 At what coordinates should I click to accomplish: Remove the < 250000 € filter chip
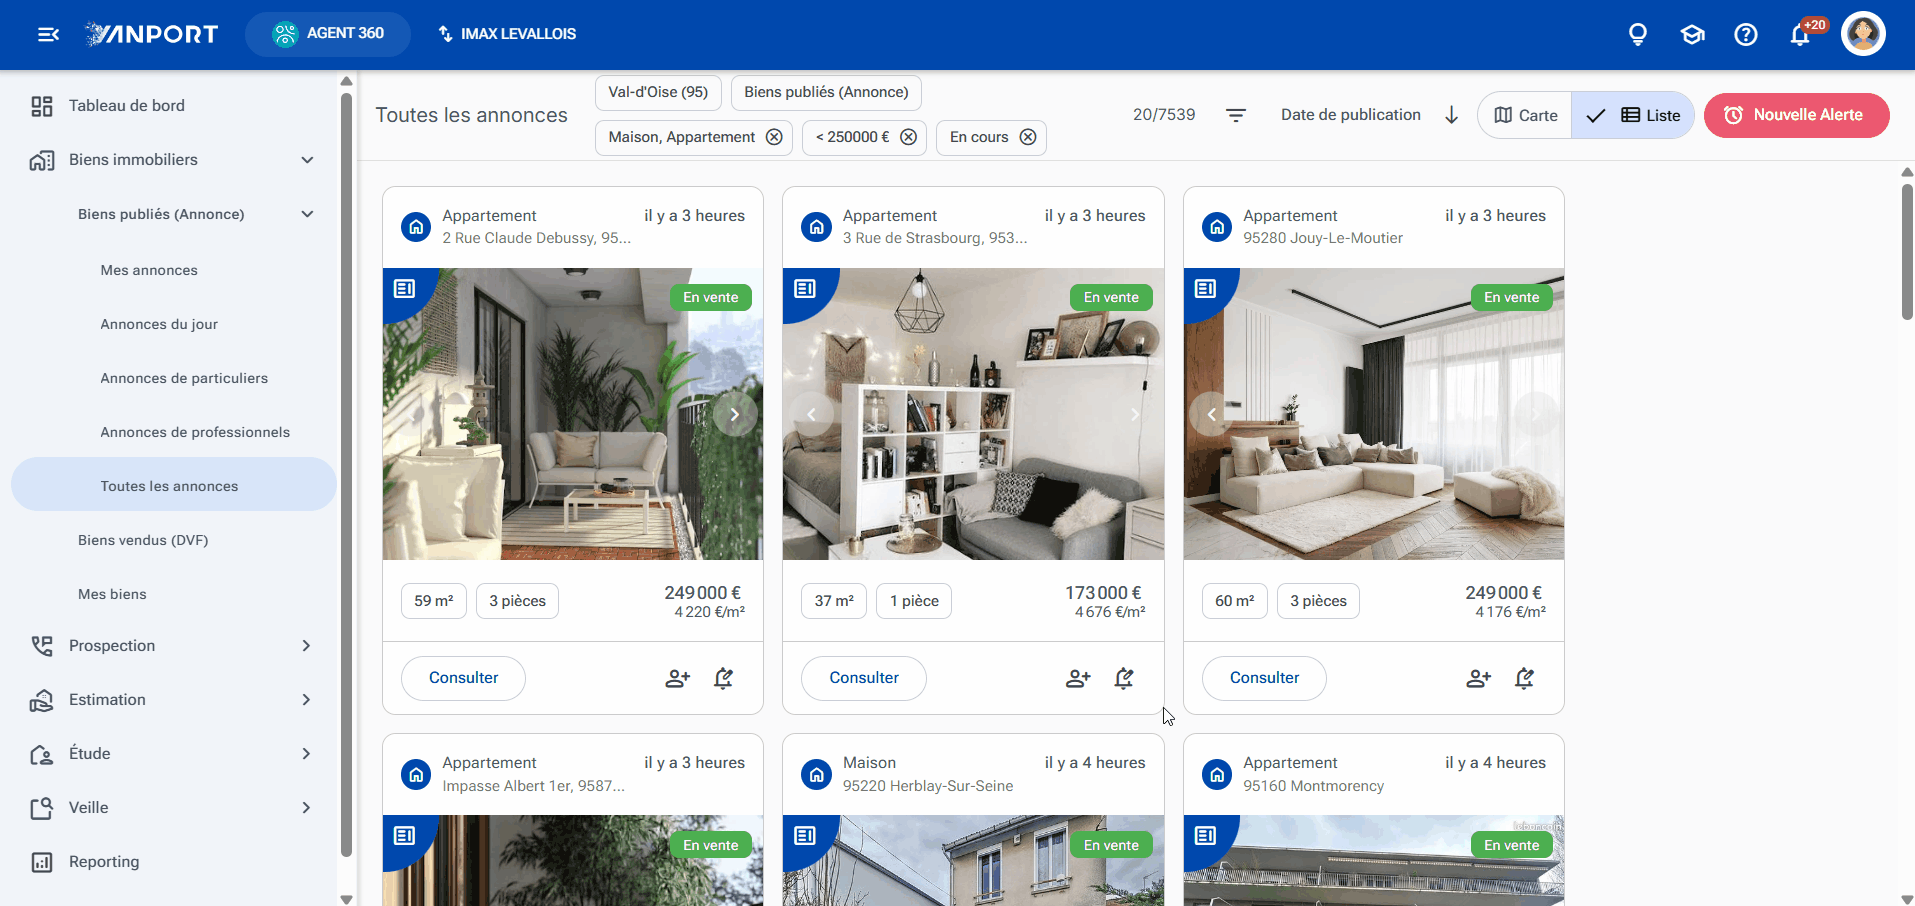tap(908, 137)
